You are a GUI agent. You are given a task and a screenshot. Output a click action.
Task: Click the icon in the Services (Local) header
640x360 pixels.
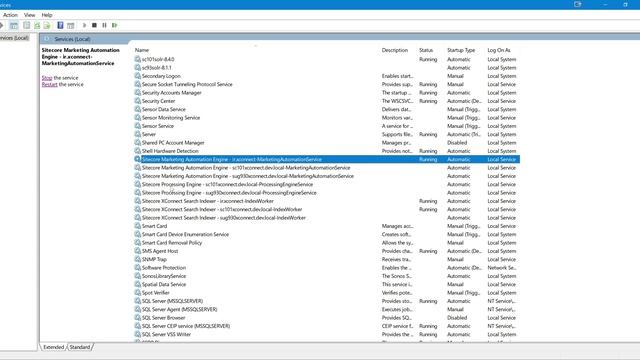(47, 39)
